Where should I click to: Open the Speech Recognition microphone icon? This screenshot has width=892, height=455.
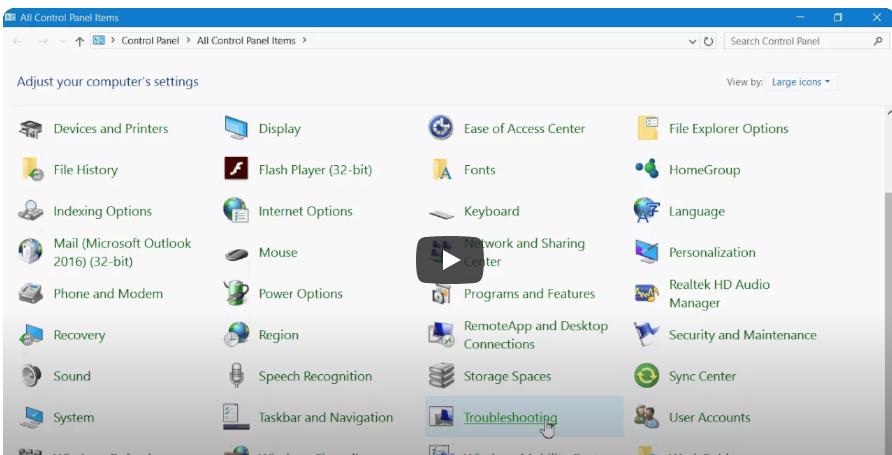pos(236,376)
